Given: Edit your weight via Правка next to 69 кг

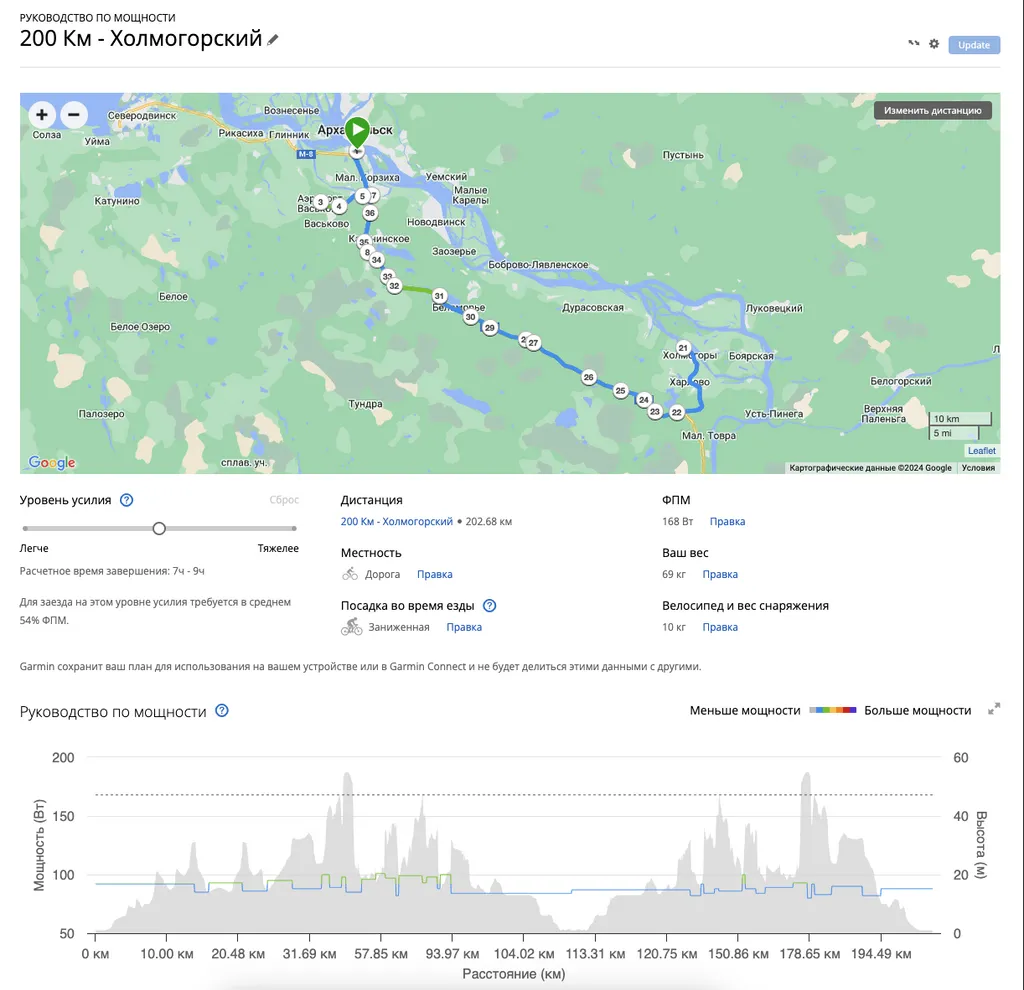Looking at the screenshot, I should (x=720, y=574).
